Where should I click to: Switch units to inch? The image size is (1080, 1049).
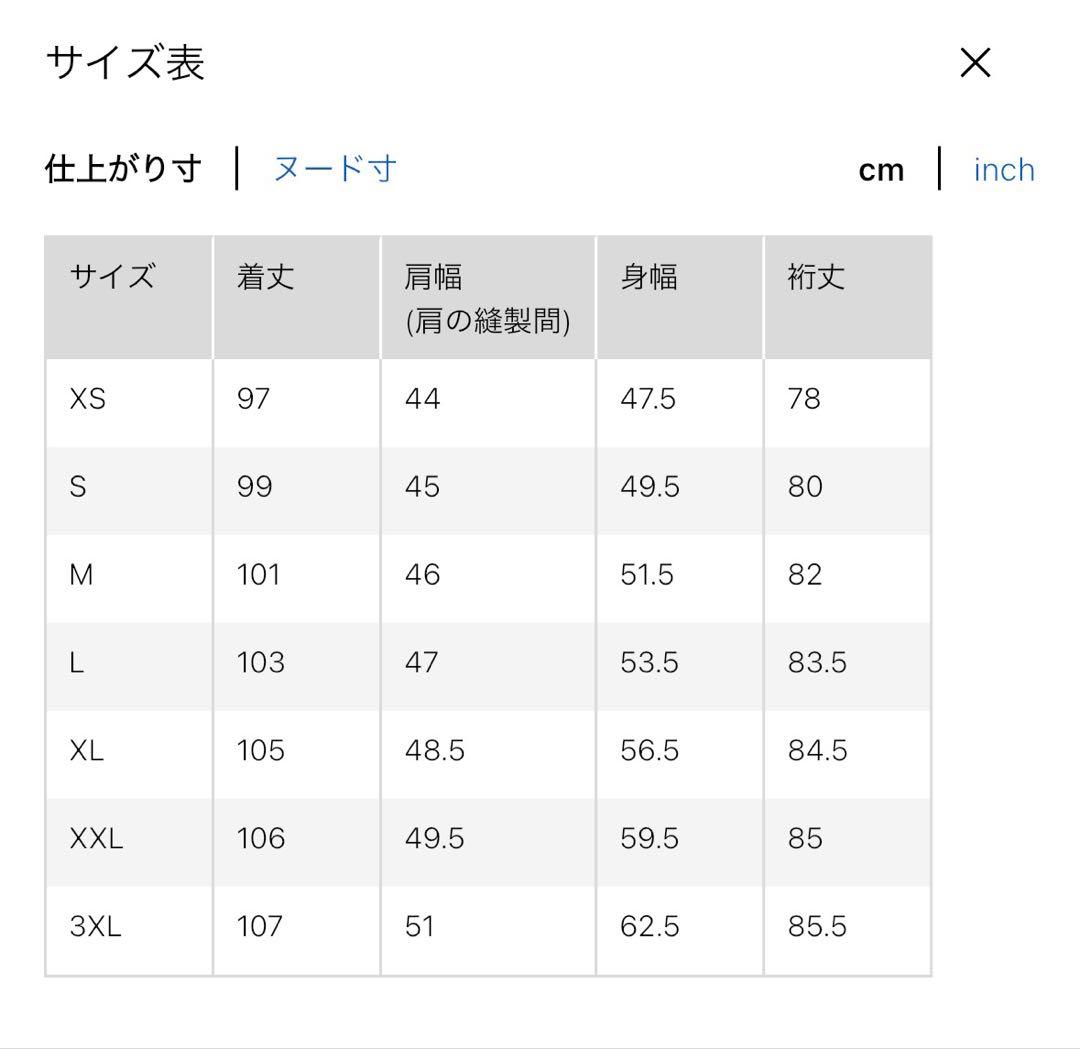click(x=1004, y=168)
